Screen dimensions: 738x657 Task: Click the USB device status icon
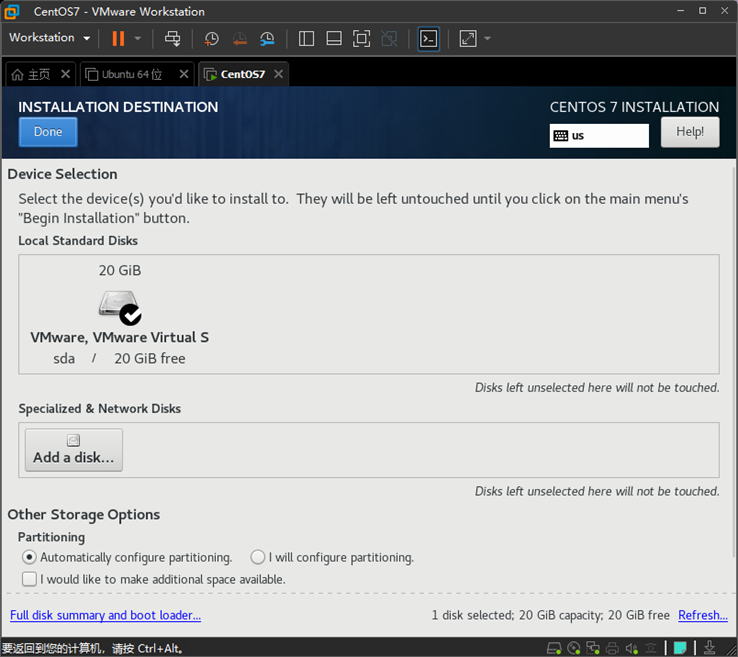click(651, 648)
